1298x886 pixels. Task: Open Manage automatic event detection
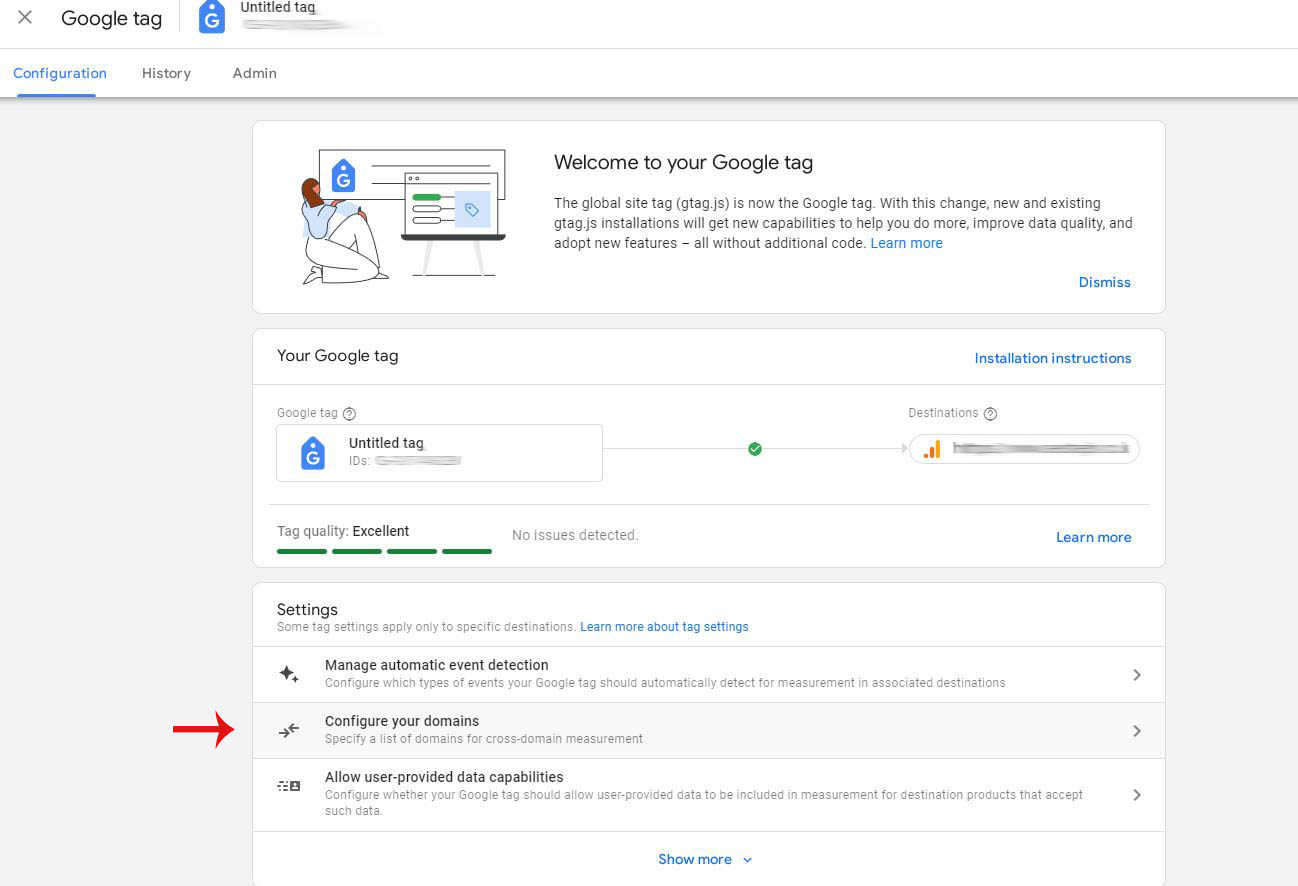(709, 675)
